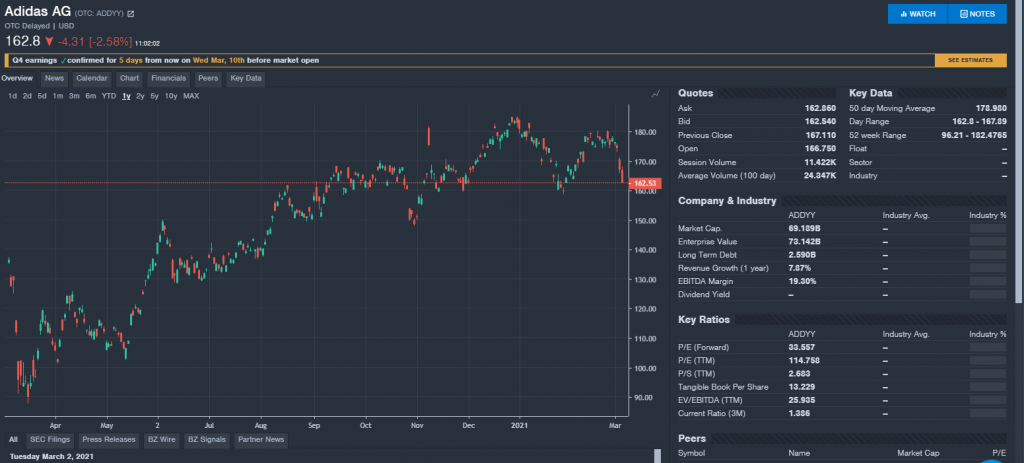Switch to the Chart tab

(129, 78)
